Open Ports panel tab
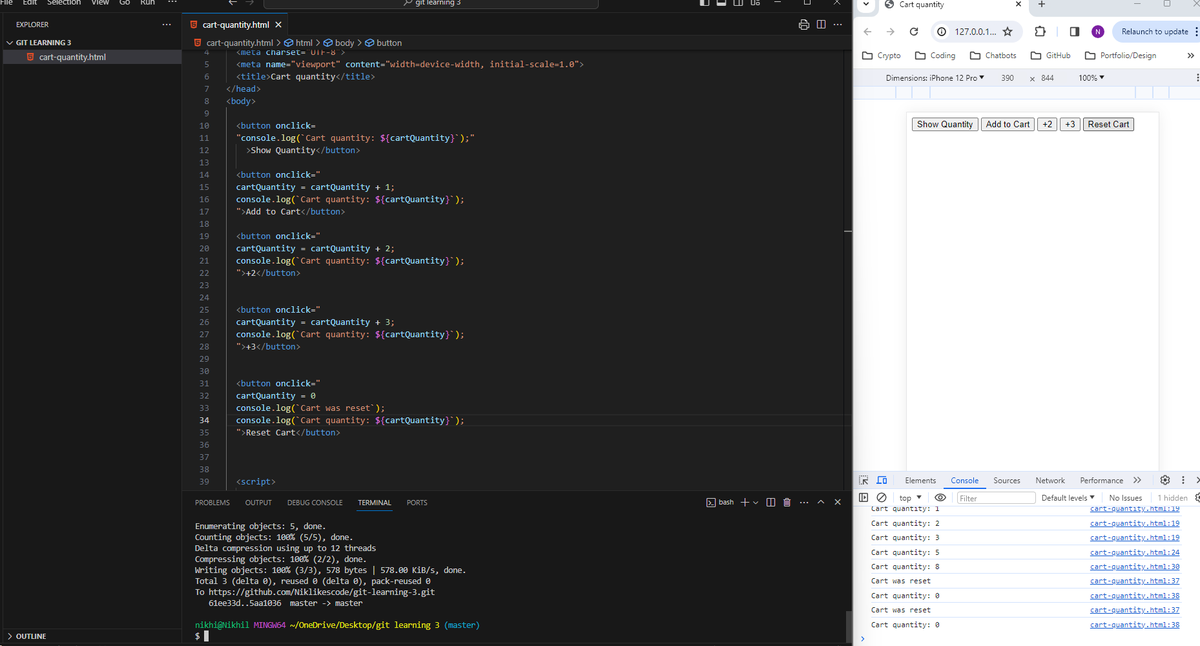1200x646 pixels. [417, 502]
